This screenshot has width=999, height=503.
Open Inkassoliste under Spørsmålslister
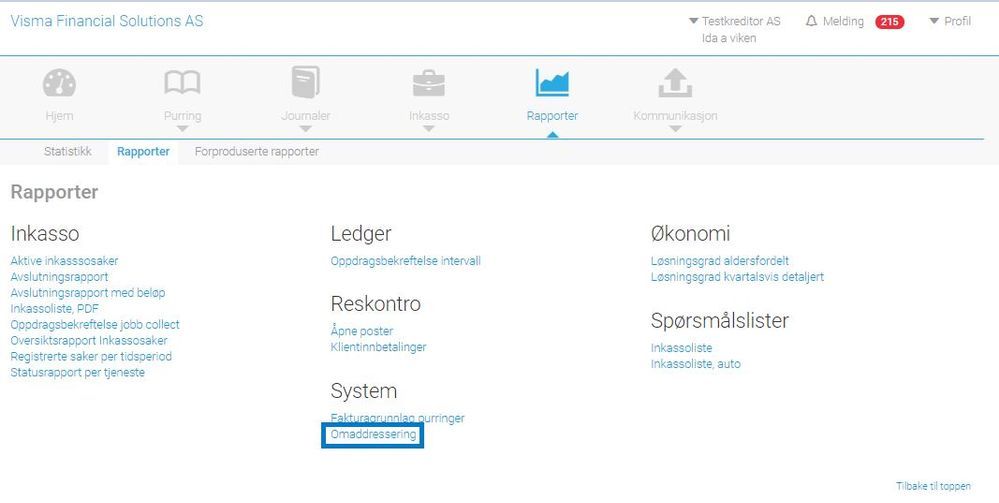tap(682, 348)
